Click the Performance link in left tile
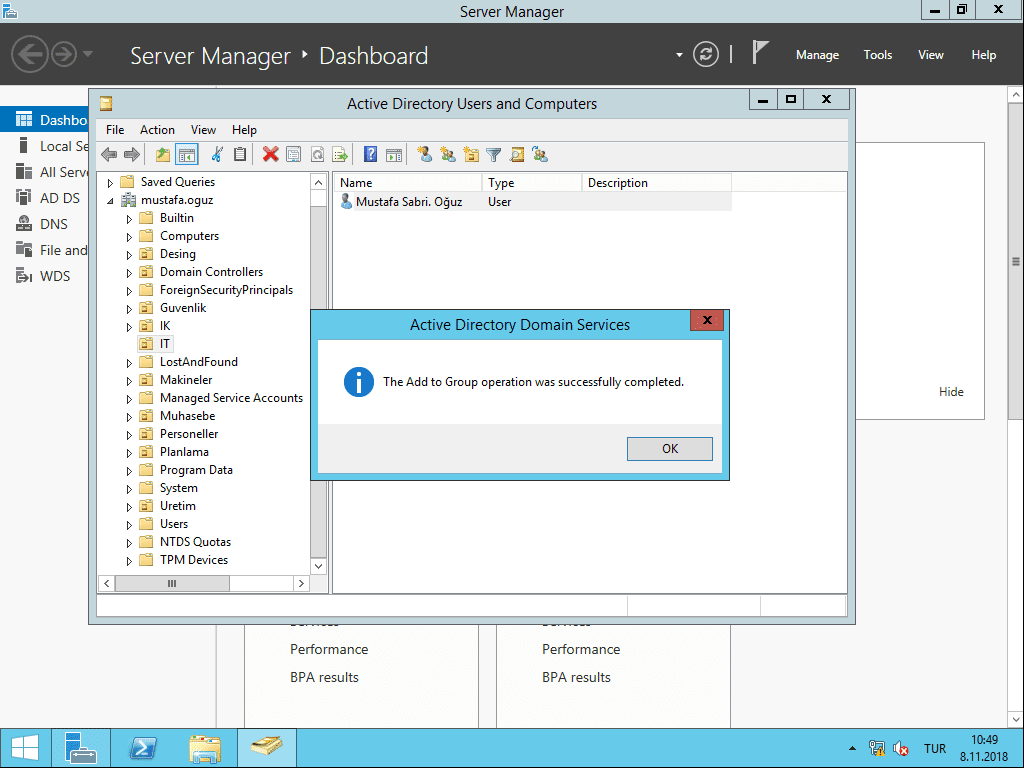This screenshot has width=1024, height=768. coord(329,649)
